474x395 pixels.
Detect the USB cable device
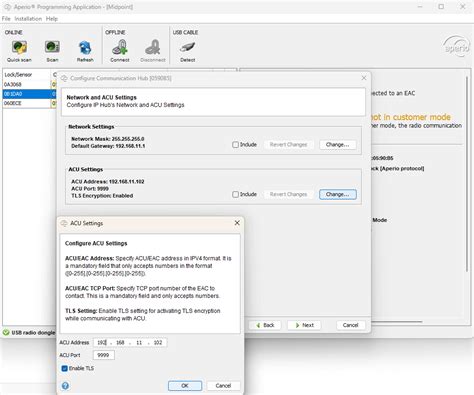(187, 51)
